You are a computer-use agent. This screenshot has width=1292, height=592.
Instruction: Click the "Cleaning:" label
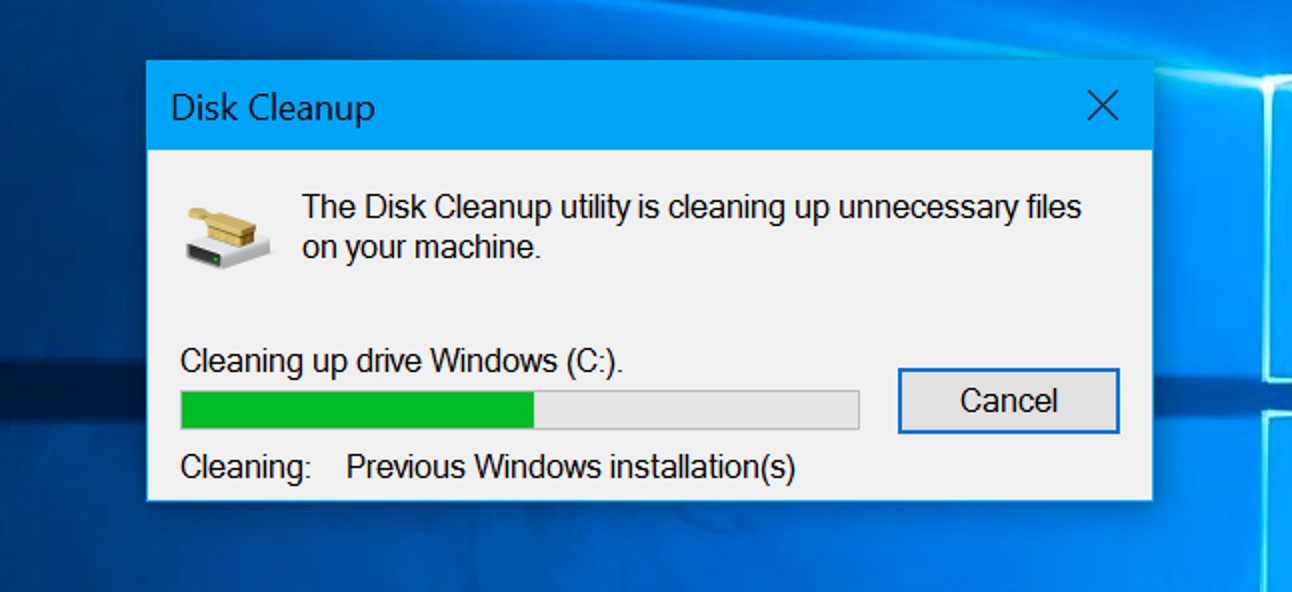tap(245, 467)
